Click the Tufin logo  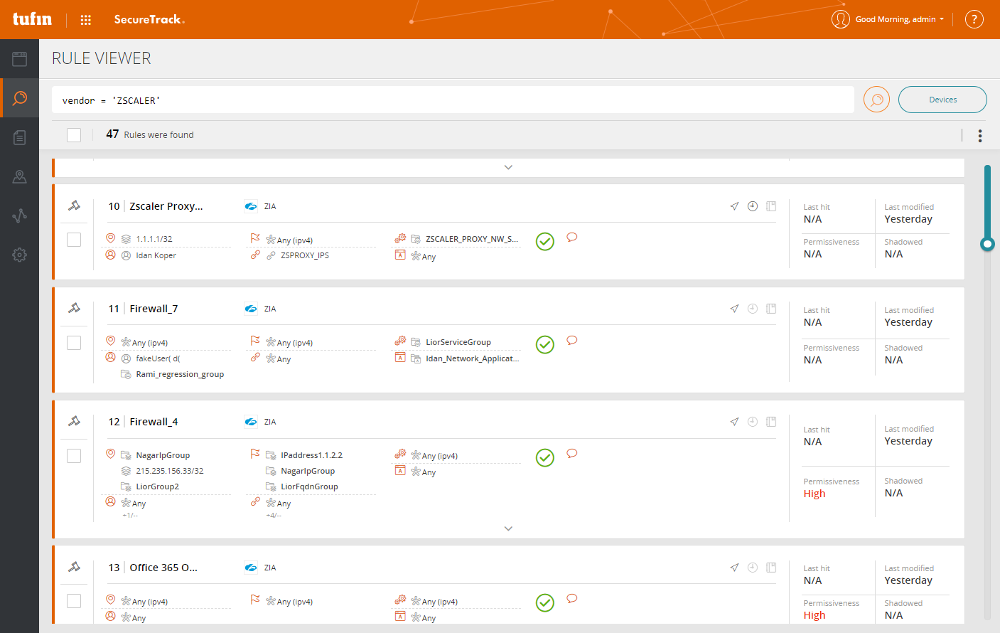[x=32, y=19]
